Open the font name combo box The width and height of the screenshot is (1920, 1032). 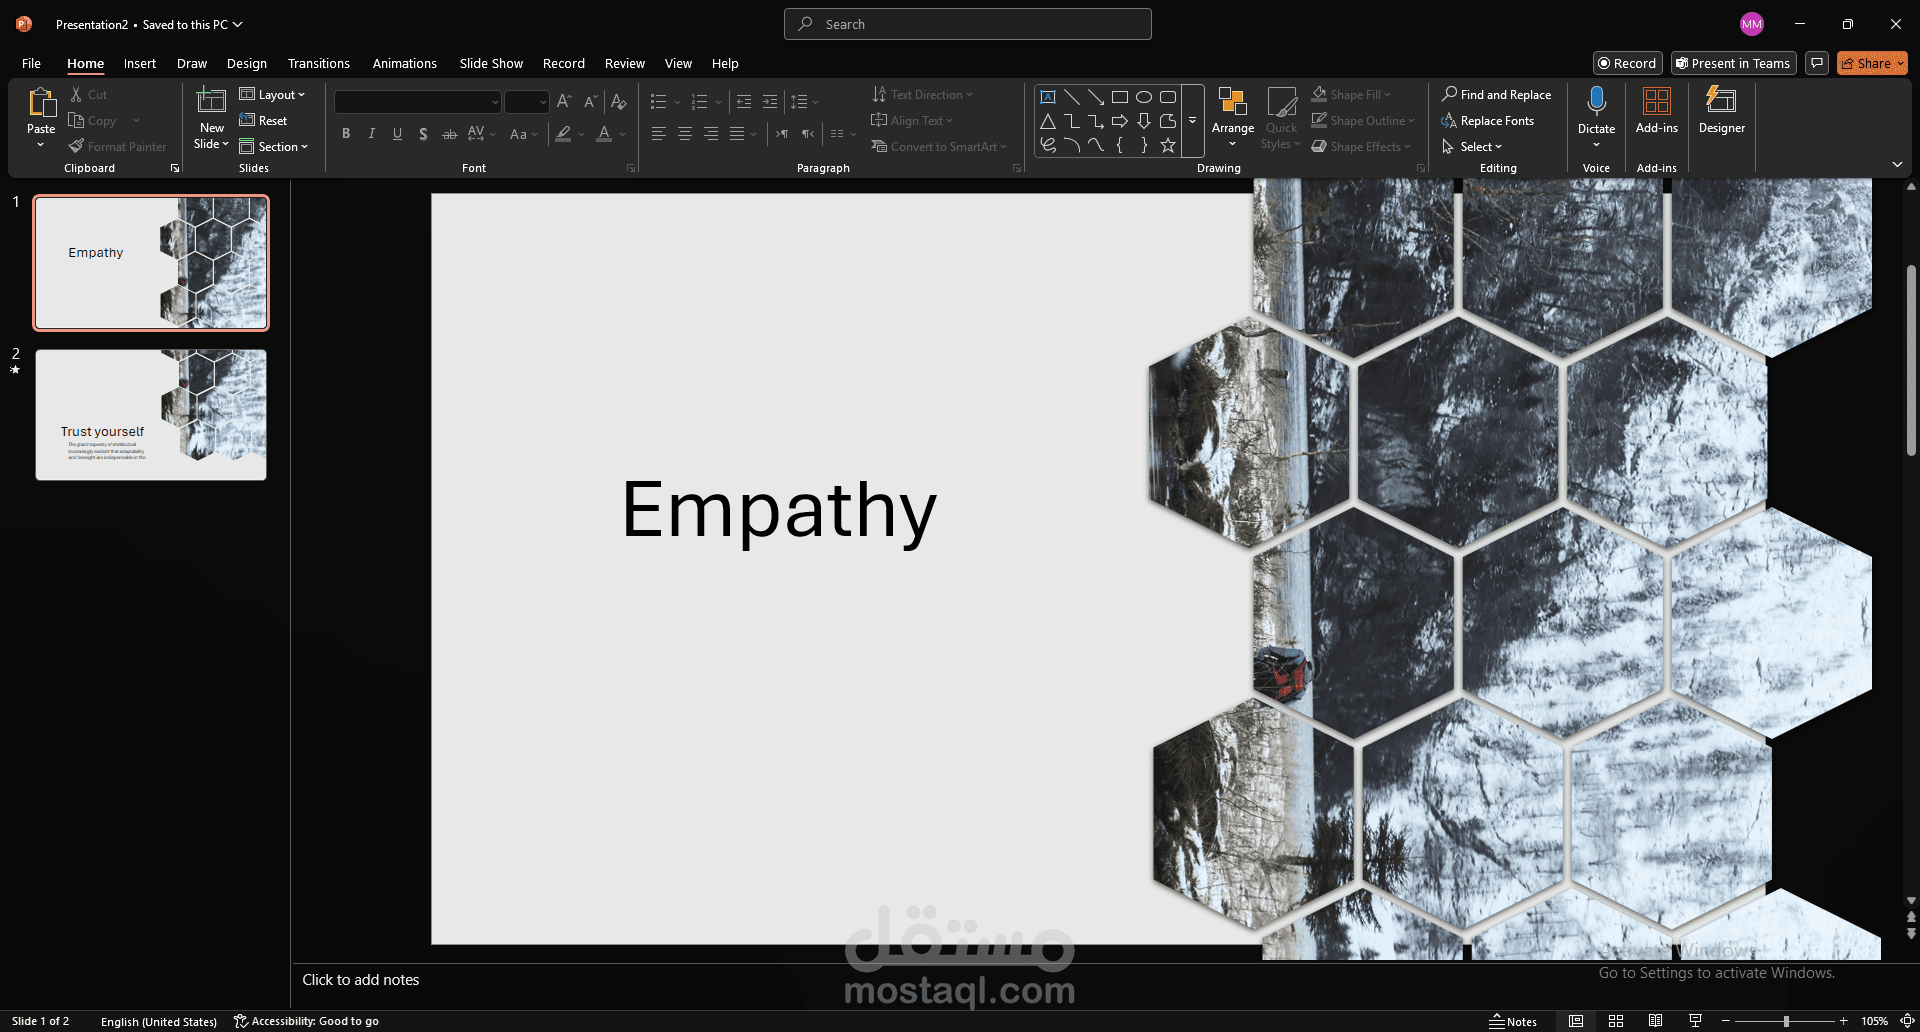(x=417, y=101)
